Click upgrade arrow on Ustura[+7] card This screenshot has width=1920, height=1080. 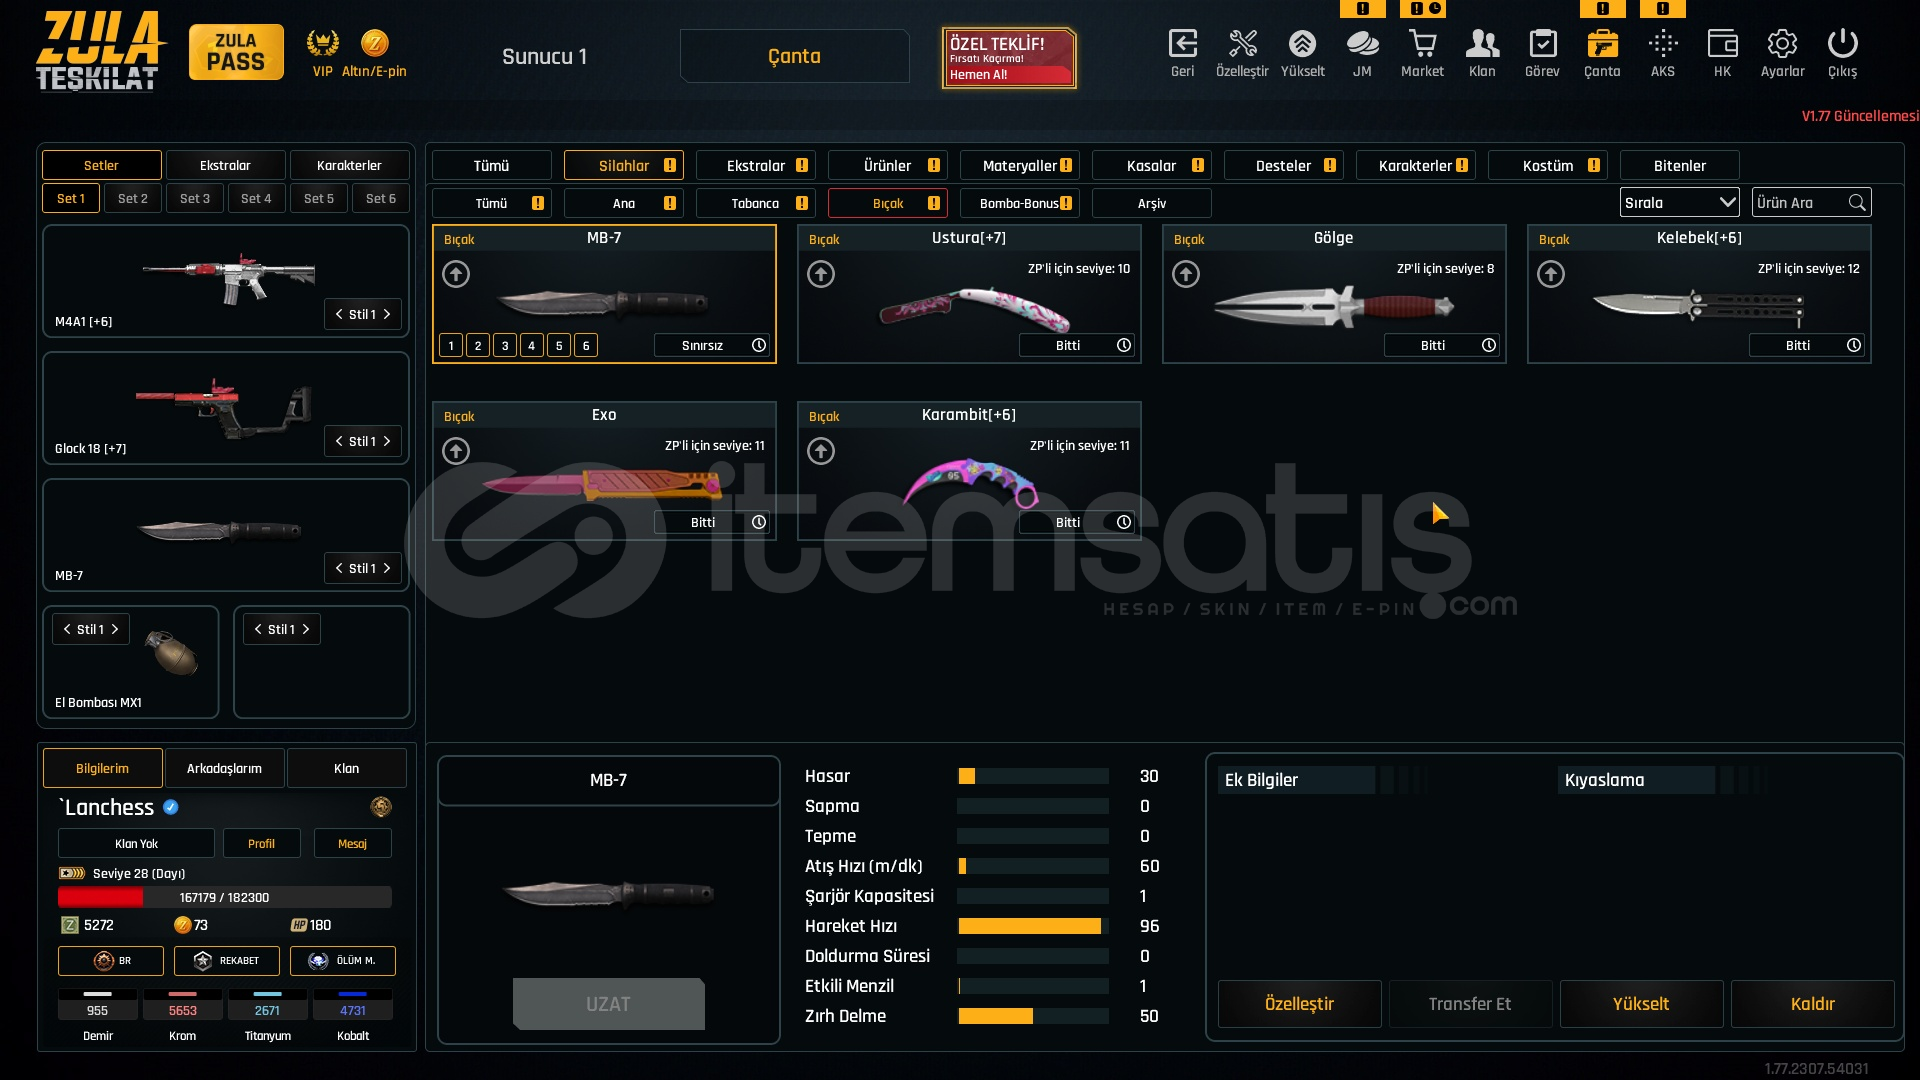[821, 274]
